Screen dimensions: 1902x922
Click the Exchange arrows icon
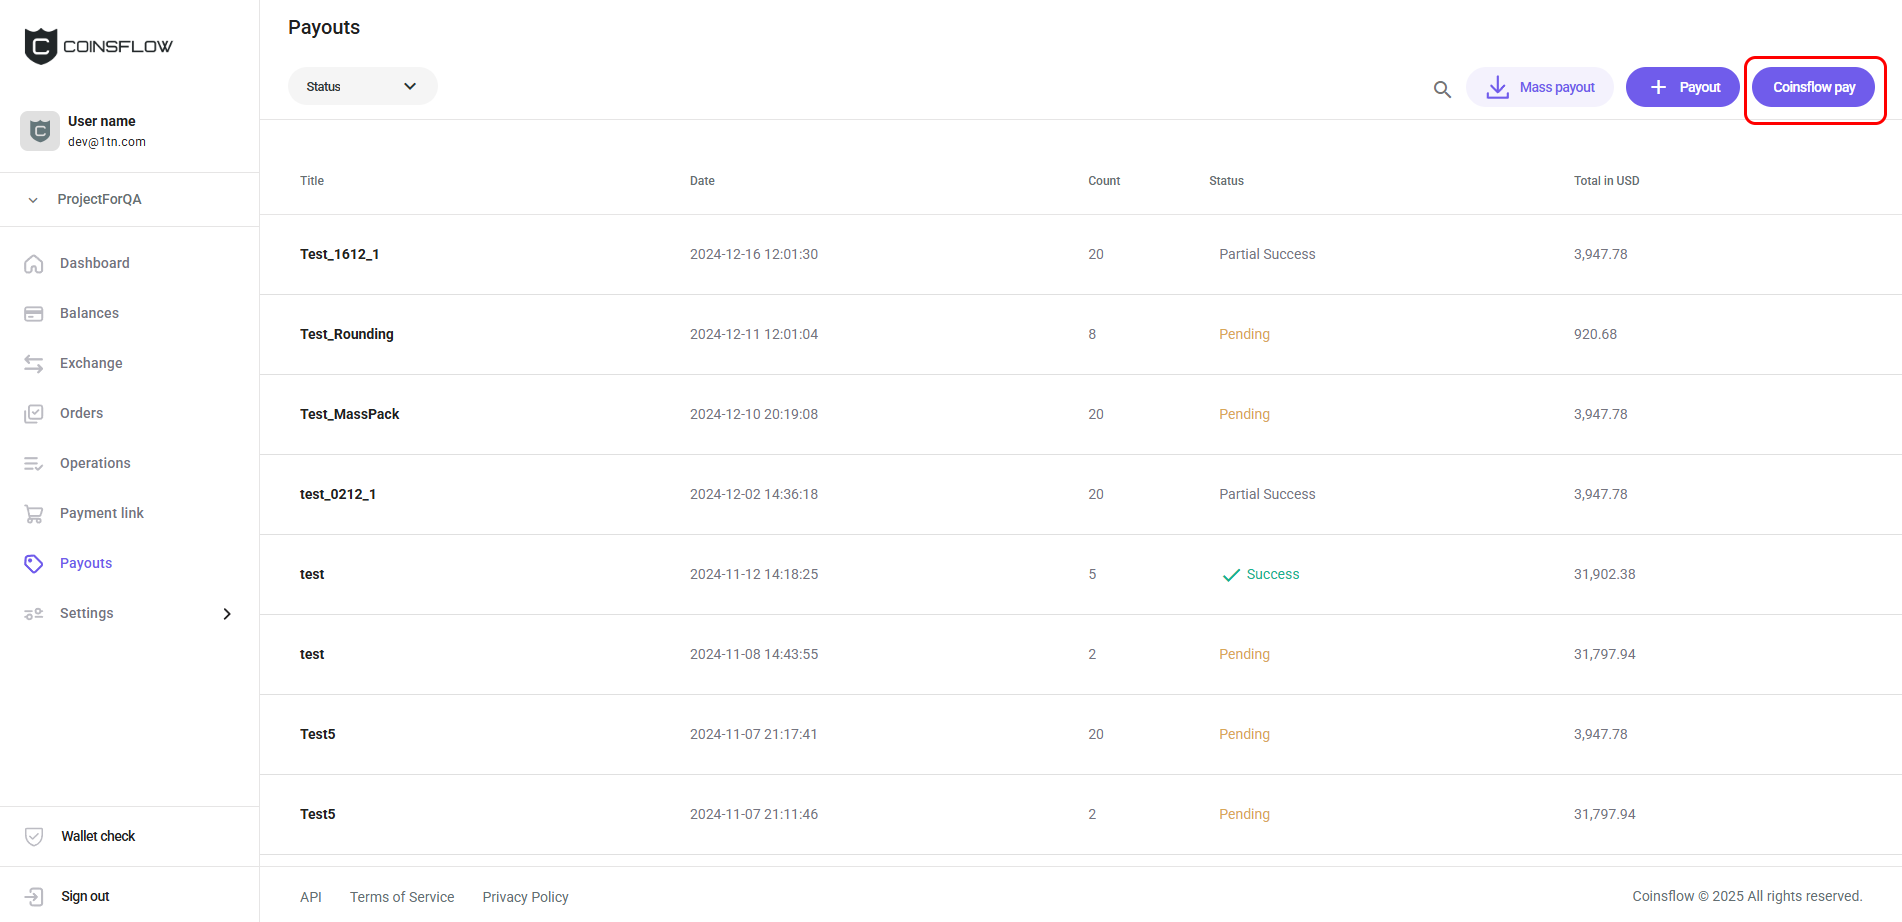[x=33, y=363]
